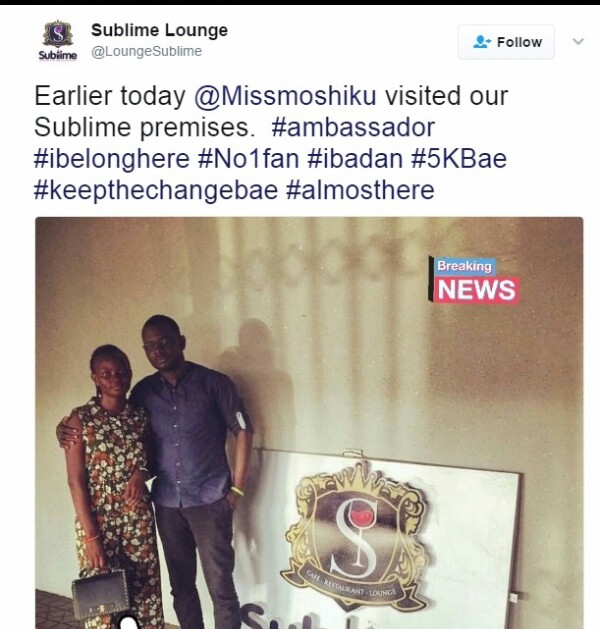Click the tweet text 'Earlier today'
The height and width of the screenshot is (629, 600).
click(x=110, y=96)
